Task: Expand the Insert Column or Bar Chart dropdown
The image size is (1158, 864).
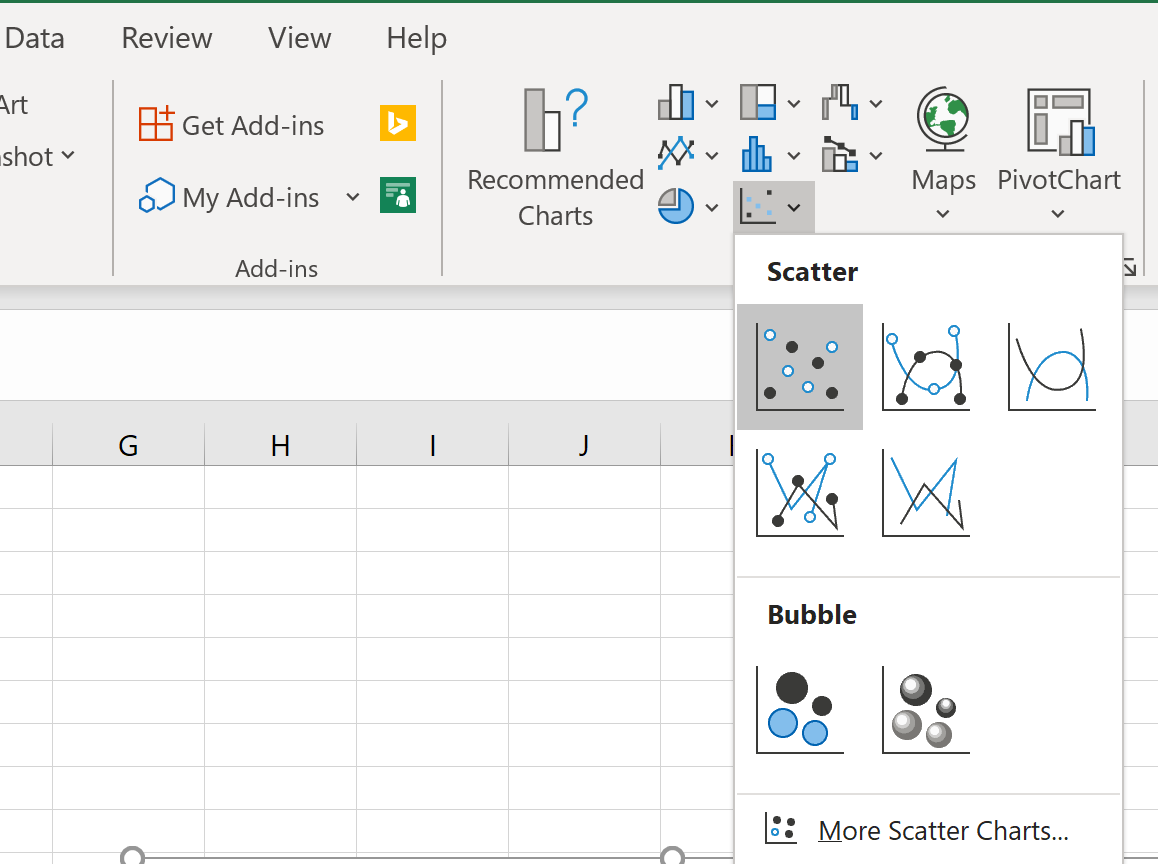Action: coord(689,103)
